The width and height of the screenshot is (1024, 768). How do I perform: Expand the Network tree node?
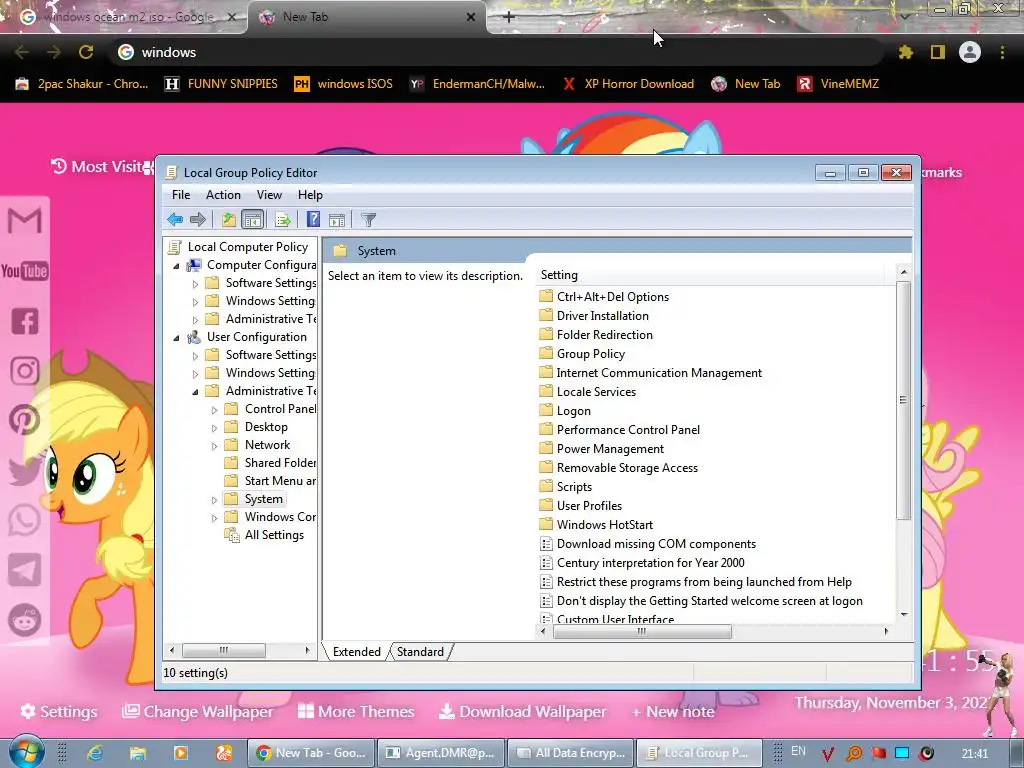click(x=214, y=446)
